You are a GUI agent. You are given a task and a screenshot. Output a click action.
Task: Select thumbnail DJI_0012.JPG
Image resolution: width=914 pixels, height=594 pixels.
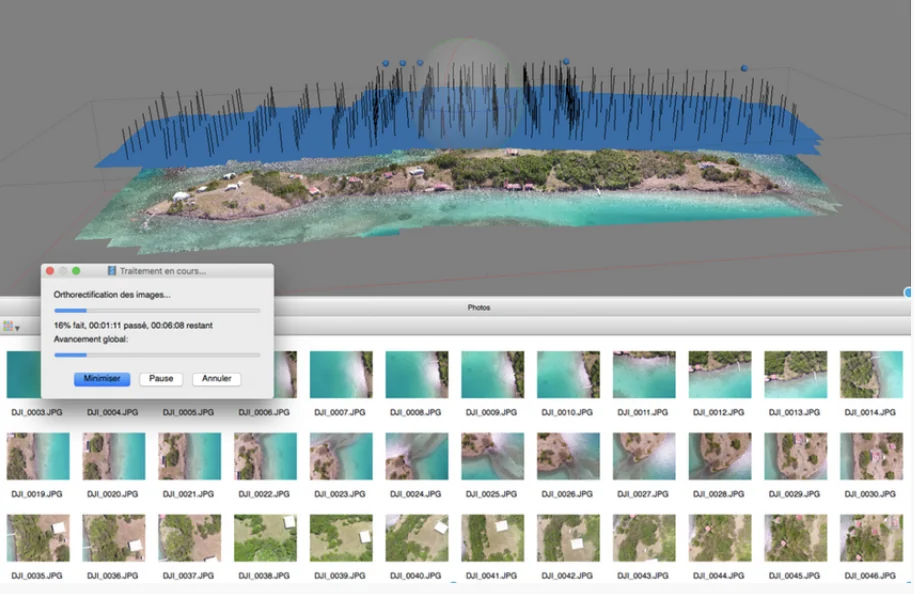point(720,374)
